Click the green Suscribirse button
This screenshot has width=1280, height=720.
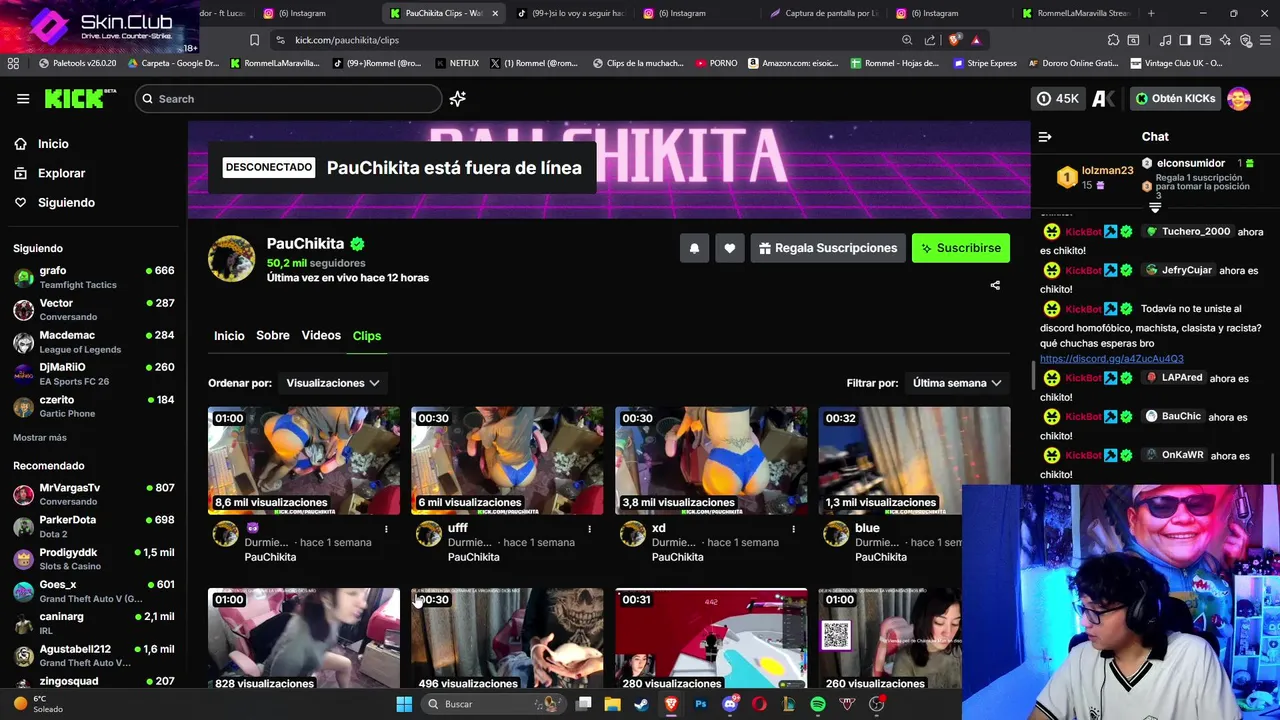click(x=961, y=248)
